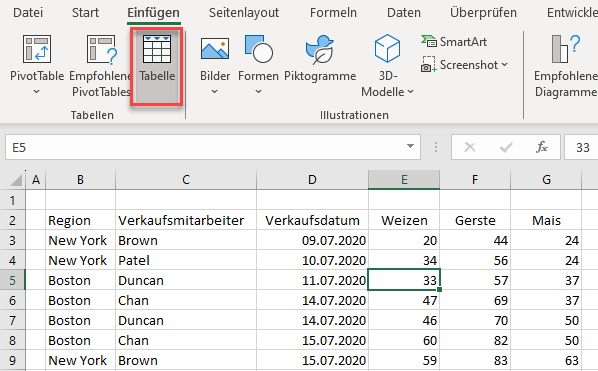The image size is (598, 371).
Task: Open Empfohlene PivotTables
Action: [100, 65]
